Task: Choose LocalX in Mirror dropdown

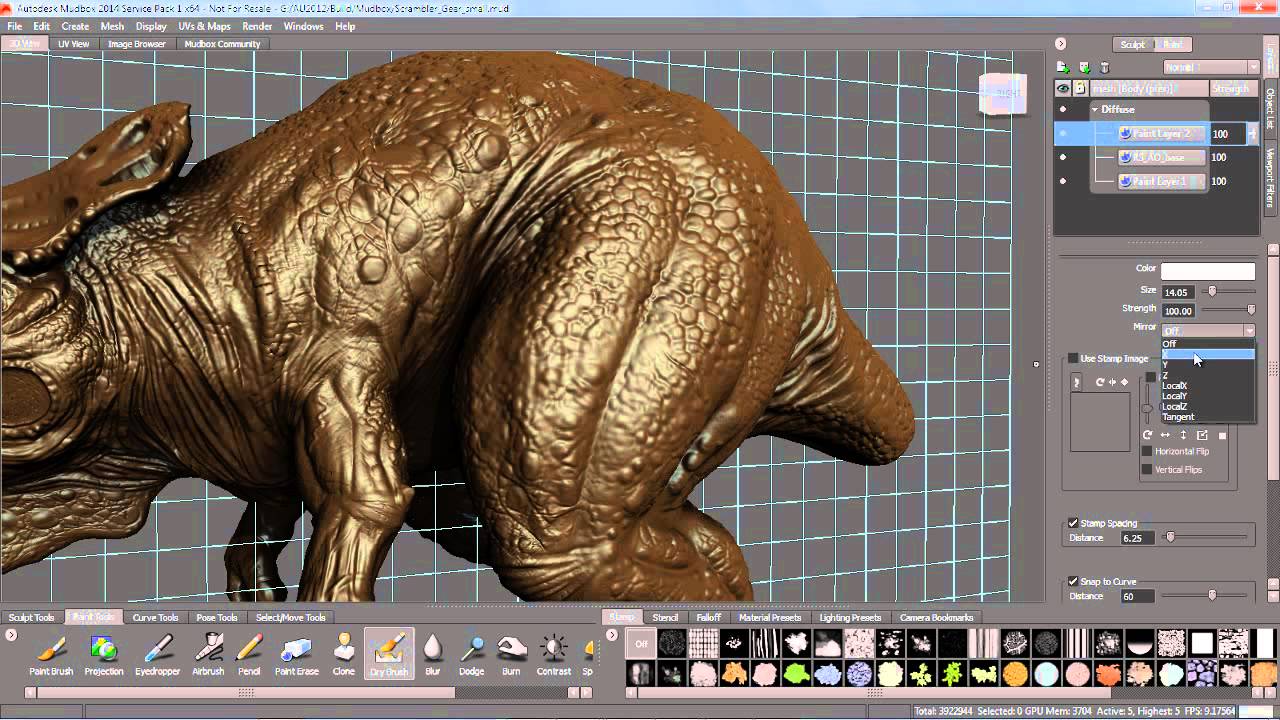Action: pyautogui.click(x=1207, y=385)
